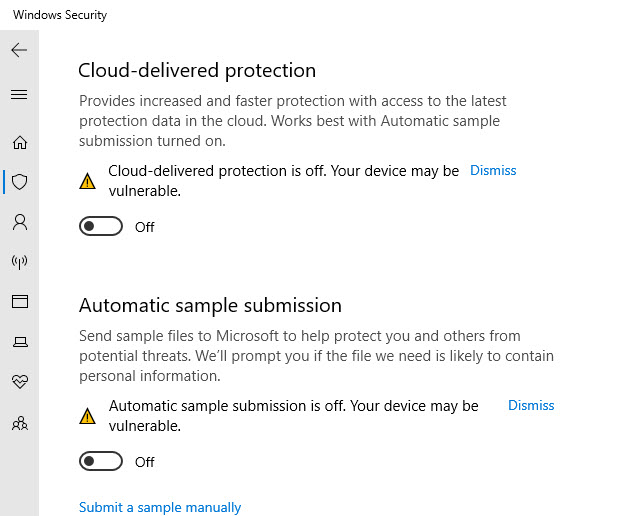
Task: Turn on Cloud-delivered protection toggle
Action: coord(101,227)
